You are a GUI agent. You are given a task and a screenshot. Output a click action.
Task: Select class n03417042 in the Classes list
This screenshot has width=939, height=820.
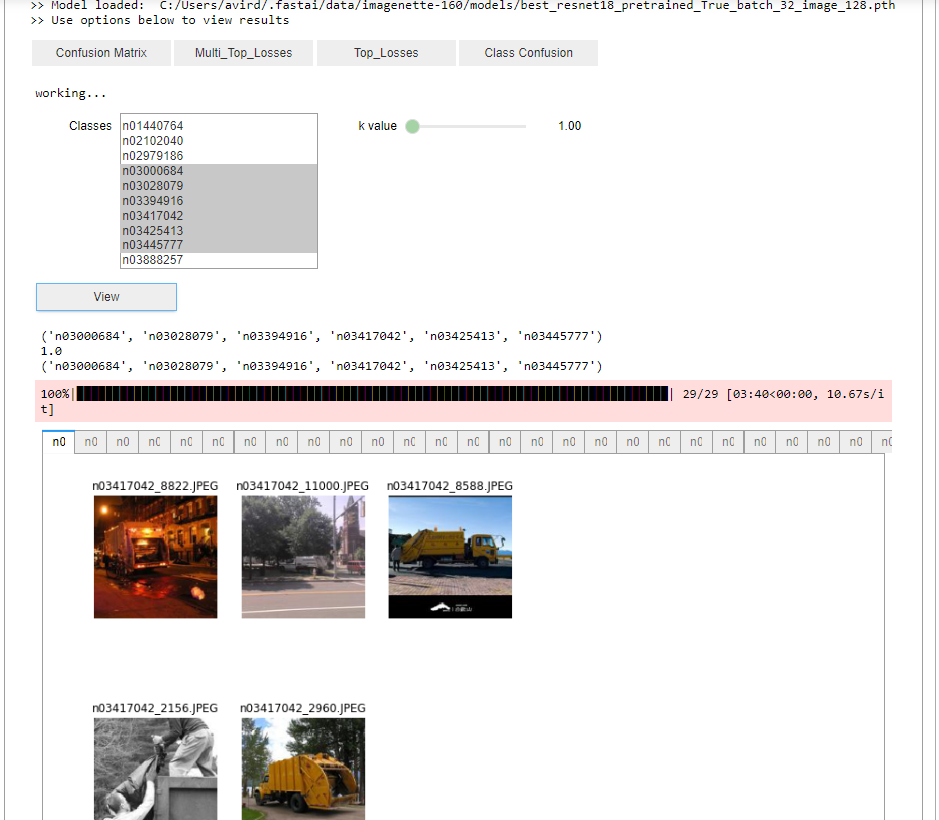(153, 216)
